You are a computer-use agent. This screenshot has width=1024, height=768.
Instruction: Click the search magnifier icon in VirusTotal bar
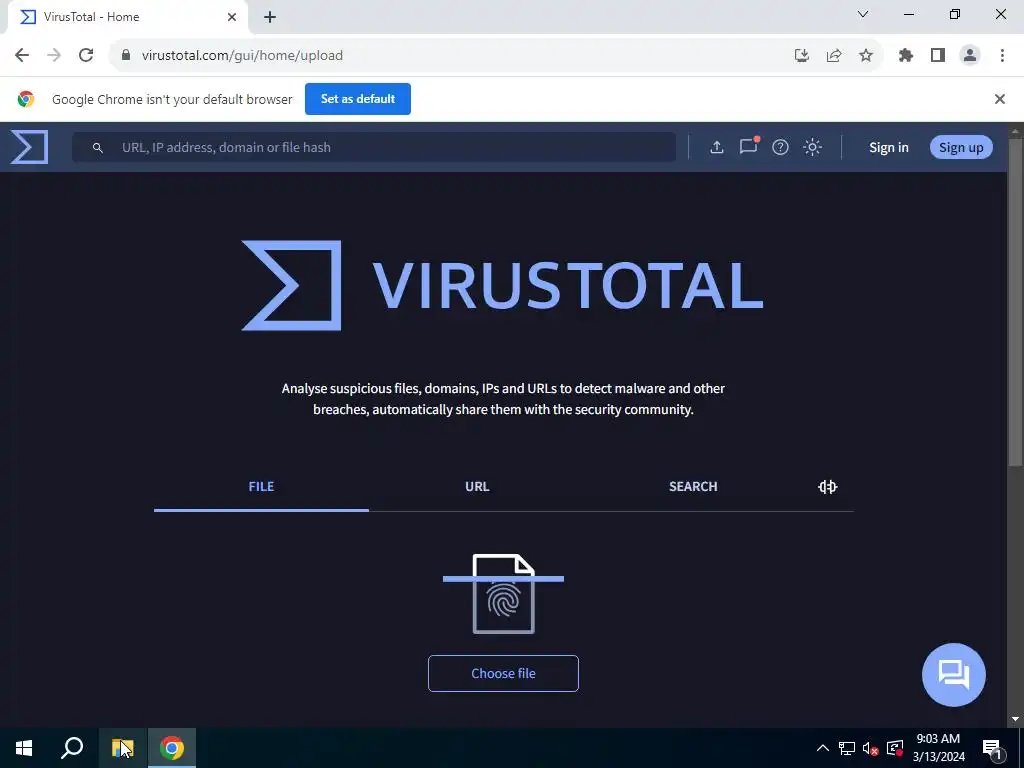97,148
